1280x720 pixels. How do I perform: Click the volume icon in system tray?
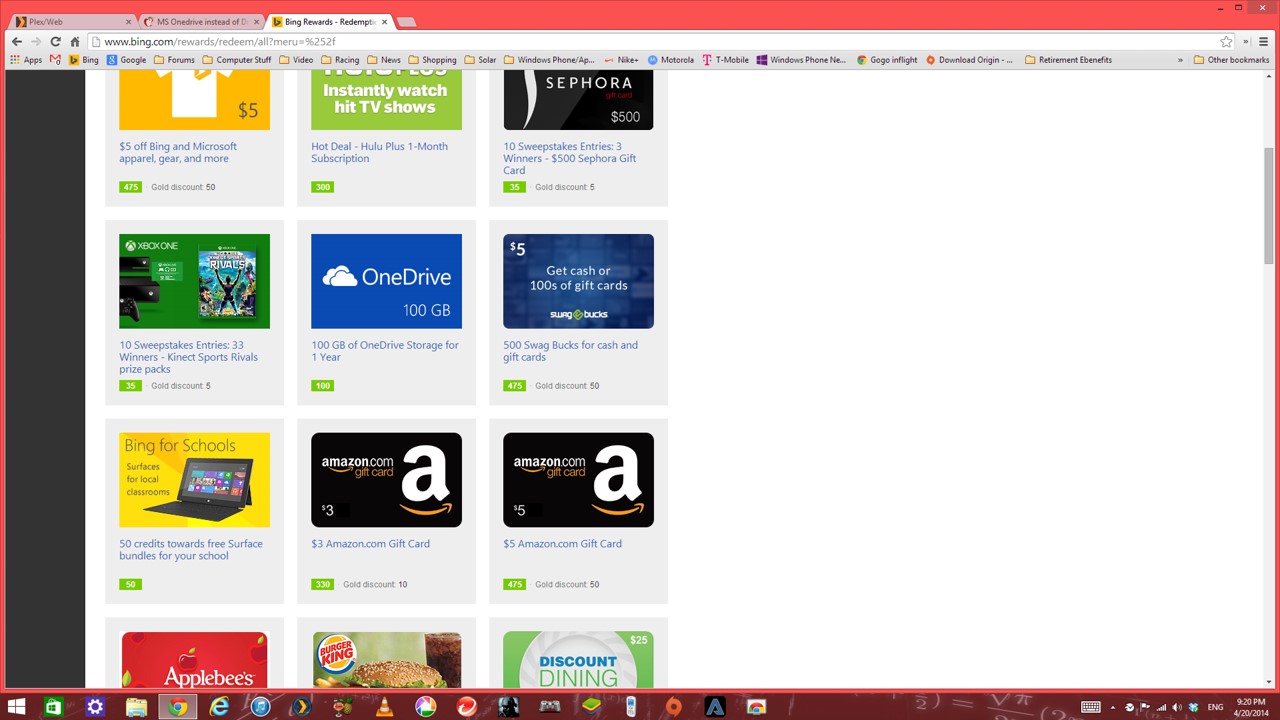coord(1177,707)
